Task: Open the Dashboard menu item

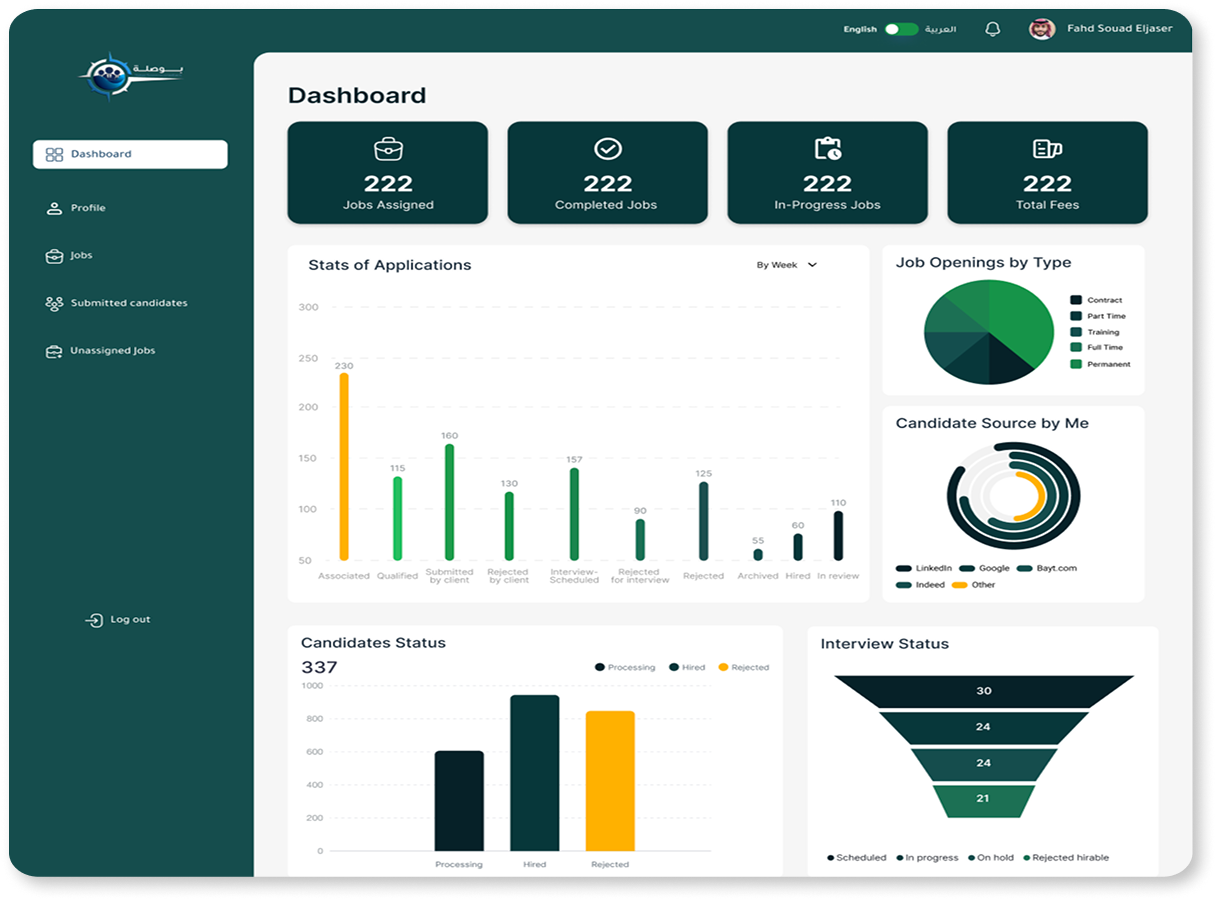Action: (x=130, y=154)
